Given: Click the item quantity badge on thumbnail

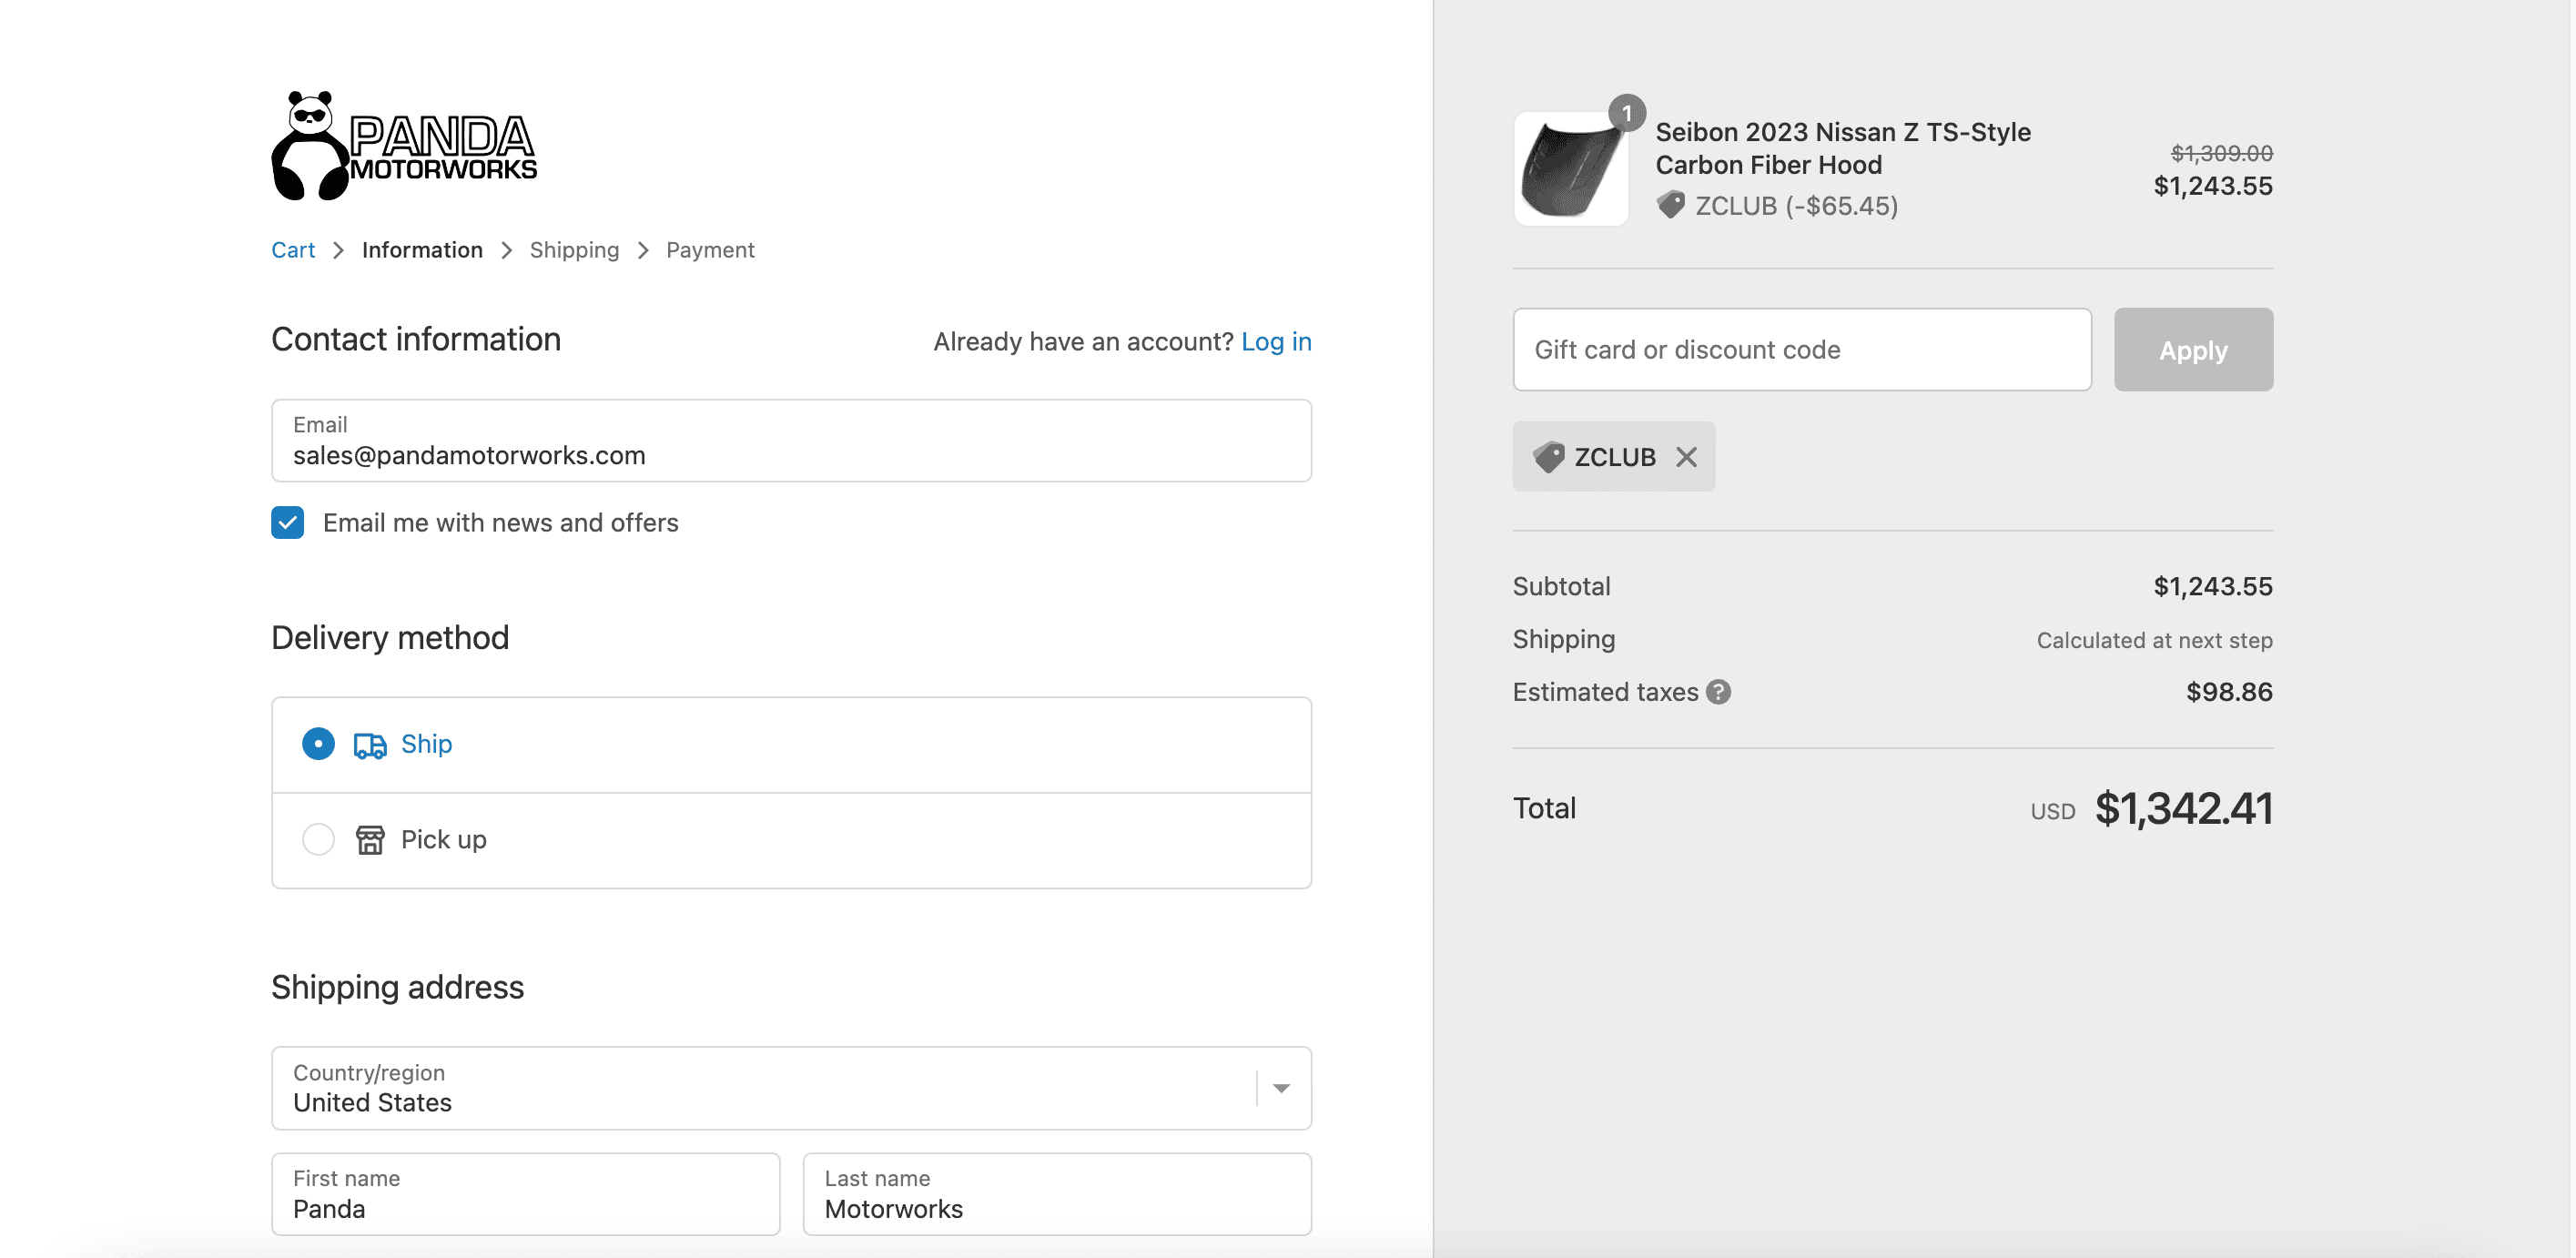Looking at the screenshot, I should click(1627, 113).
